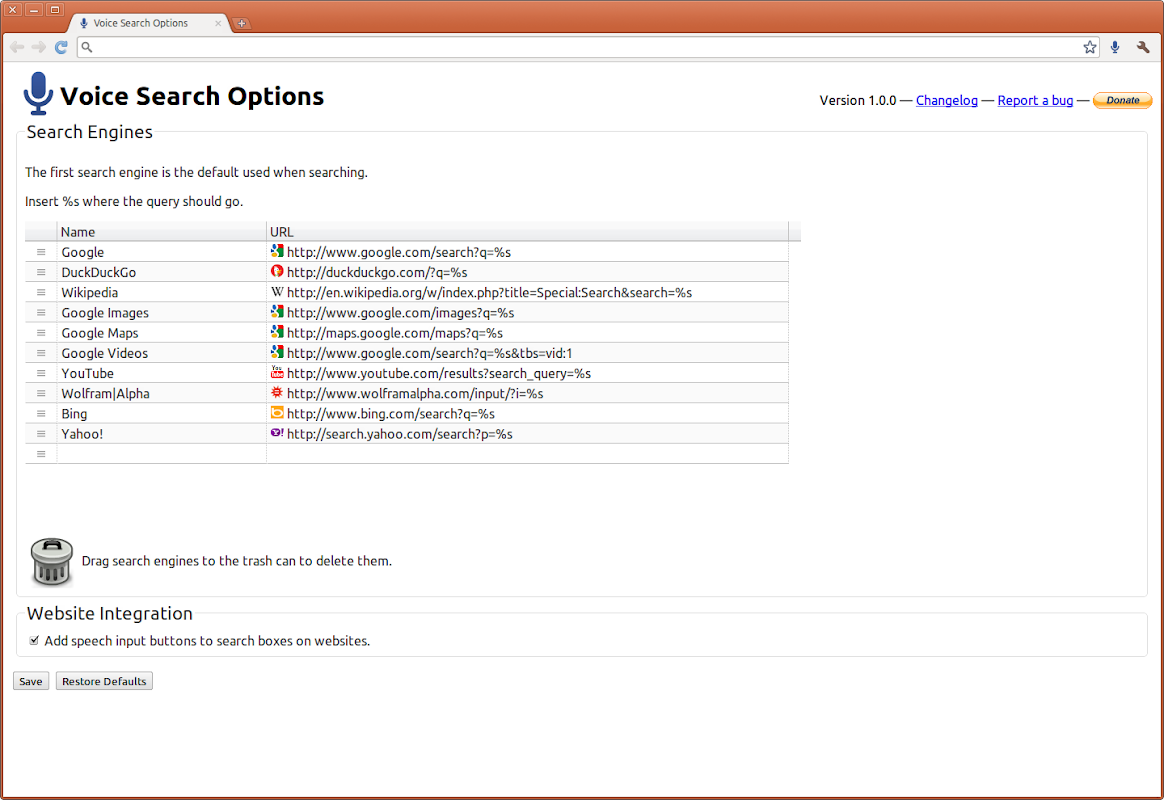Bookmark this page with the star icon
Viewport: 1164px width, 800px height.
point(1089,47)
